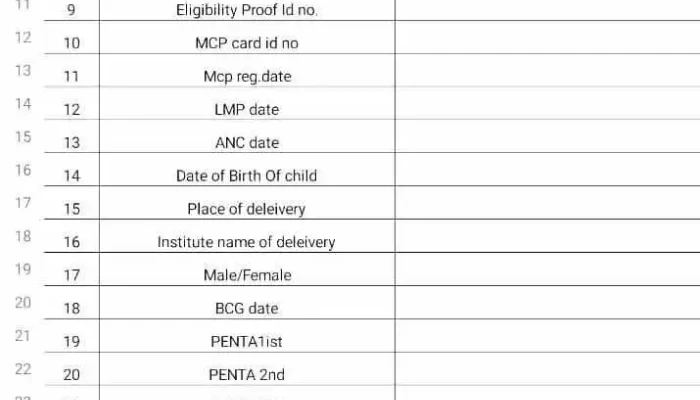Select the 'PENTA1ist' cell

point(247,336)
